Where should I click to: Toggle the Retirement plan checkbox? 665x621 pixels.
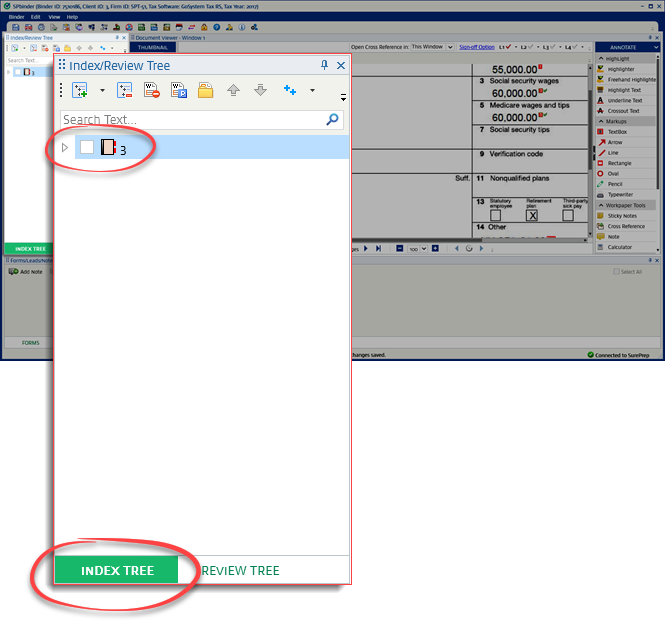[532, 215]
